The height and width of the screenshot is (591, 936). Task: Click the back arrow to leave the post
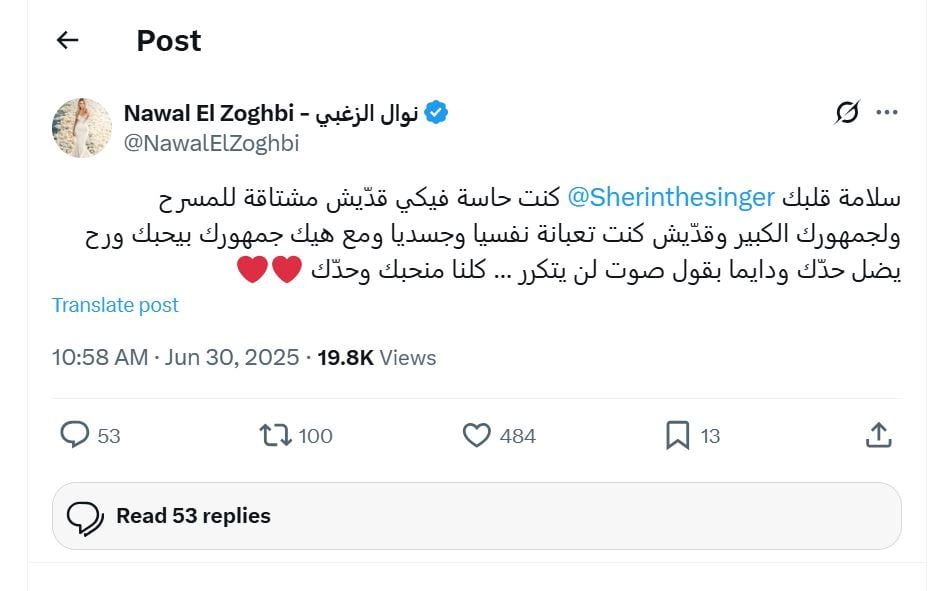point(66,40)
